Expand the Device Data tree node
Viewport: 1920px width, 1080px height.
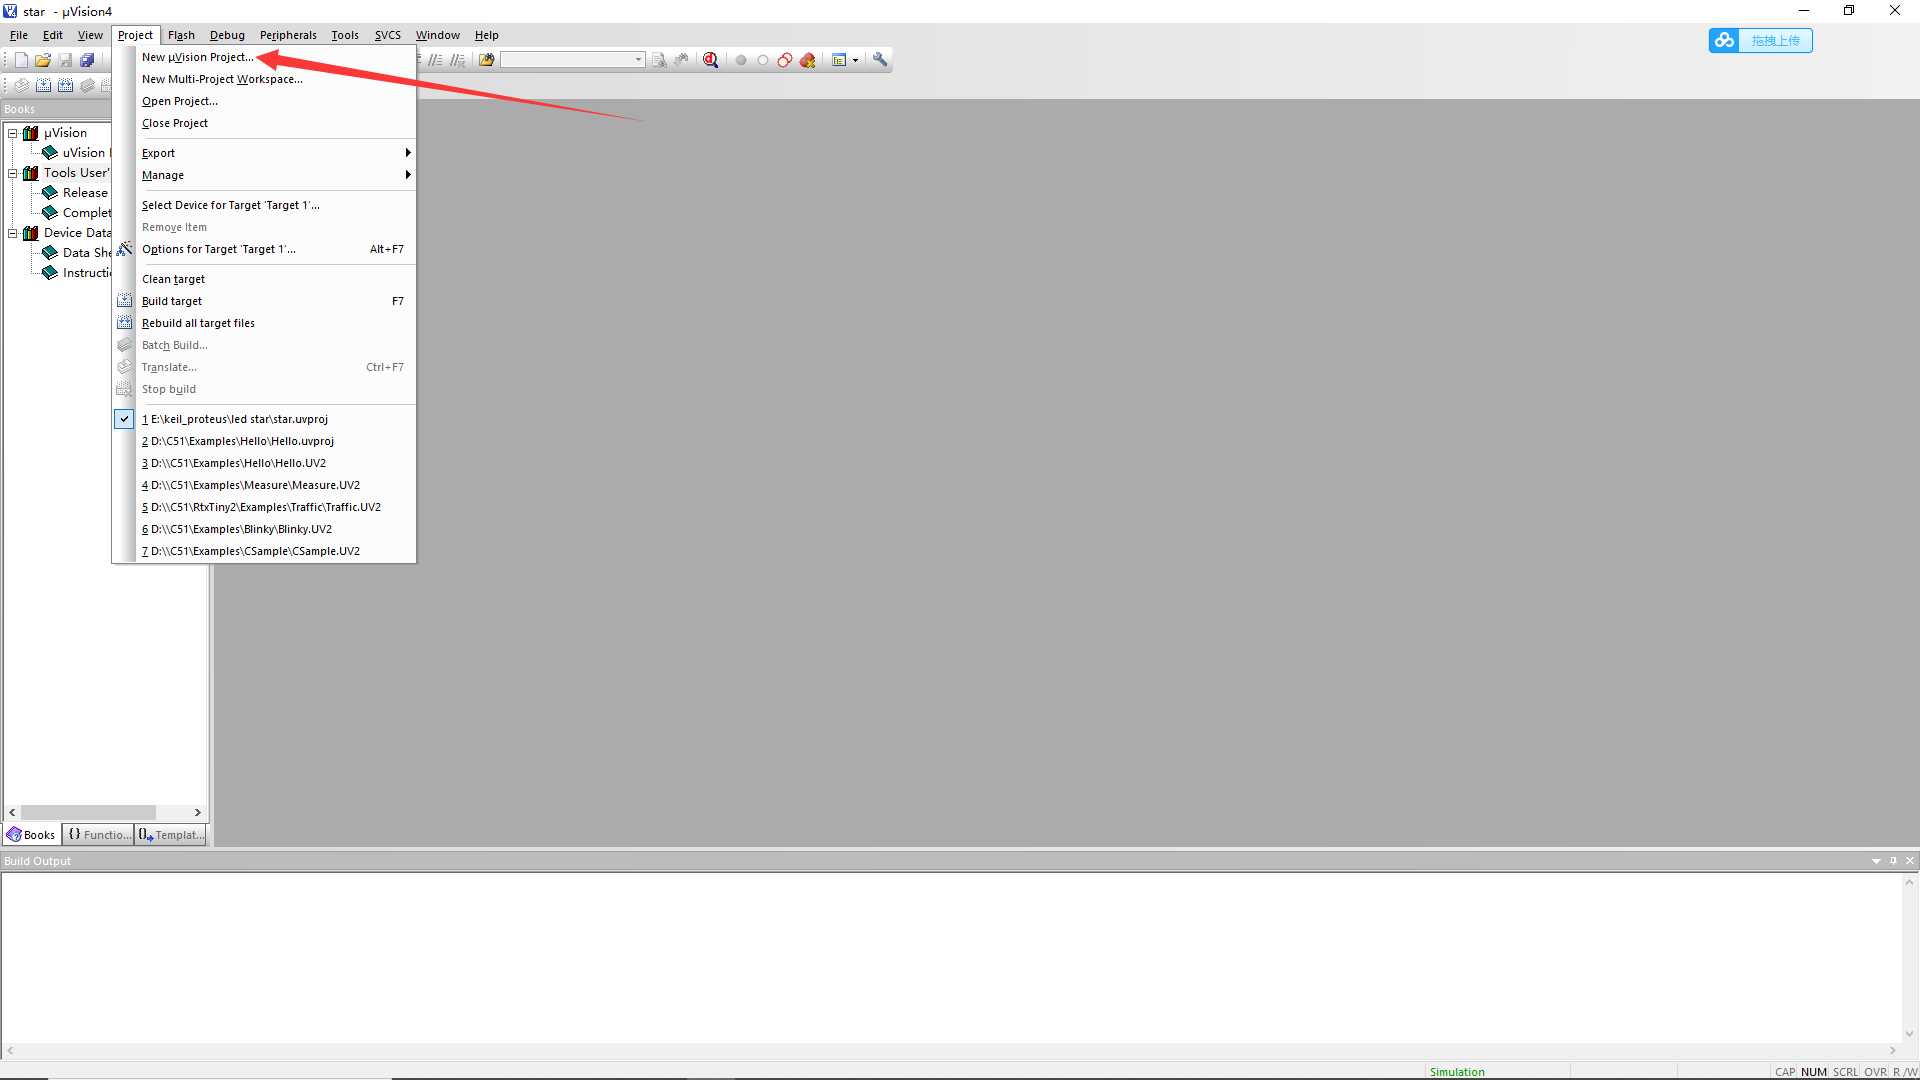13,232
